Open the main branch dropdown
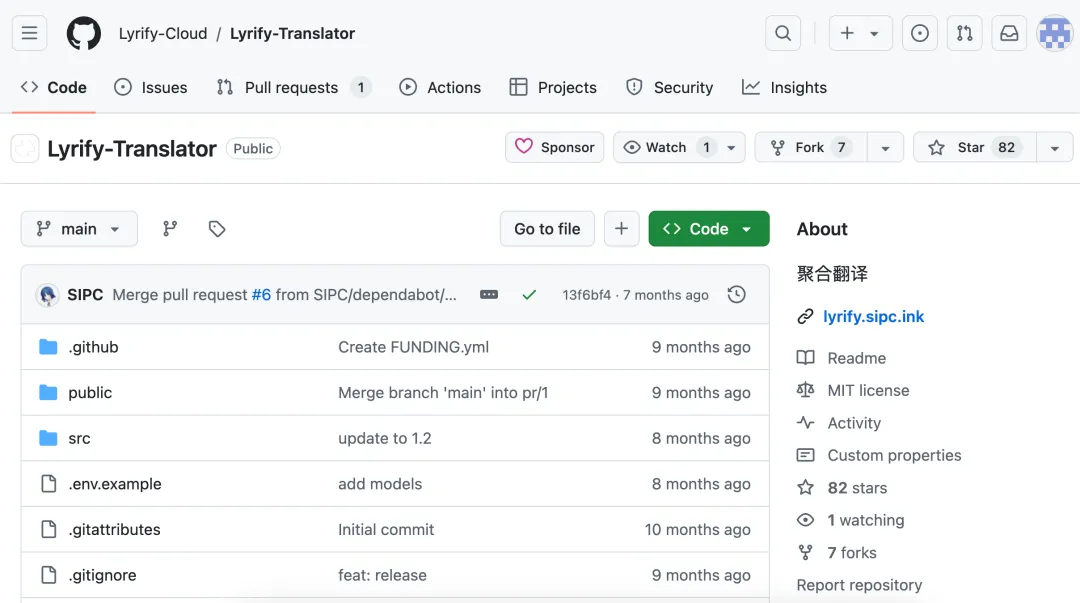Viewport: 1080px width, 603px height. point(79,229)
